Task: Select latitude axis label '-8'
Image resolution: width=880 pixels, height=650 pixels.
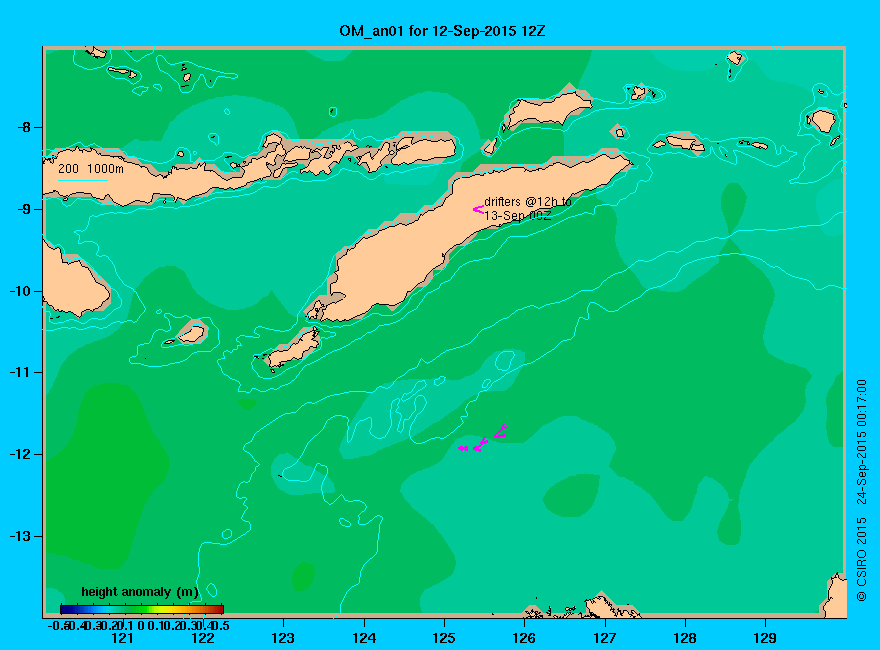Action: point(24,127)
